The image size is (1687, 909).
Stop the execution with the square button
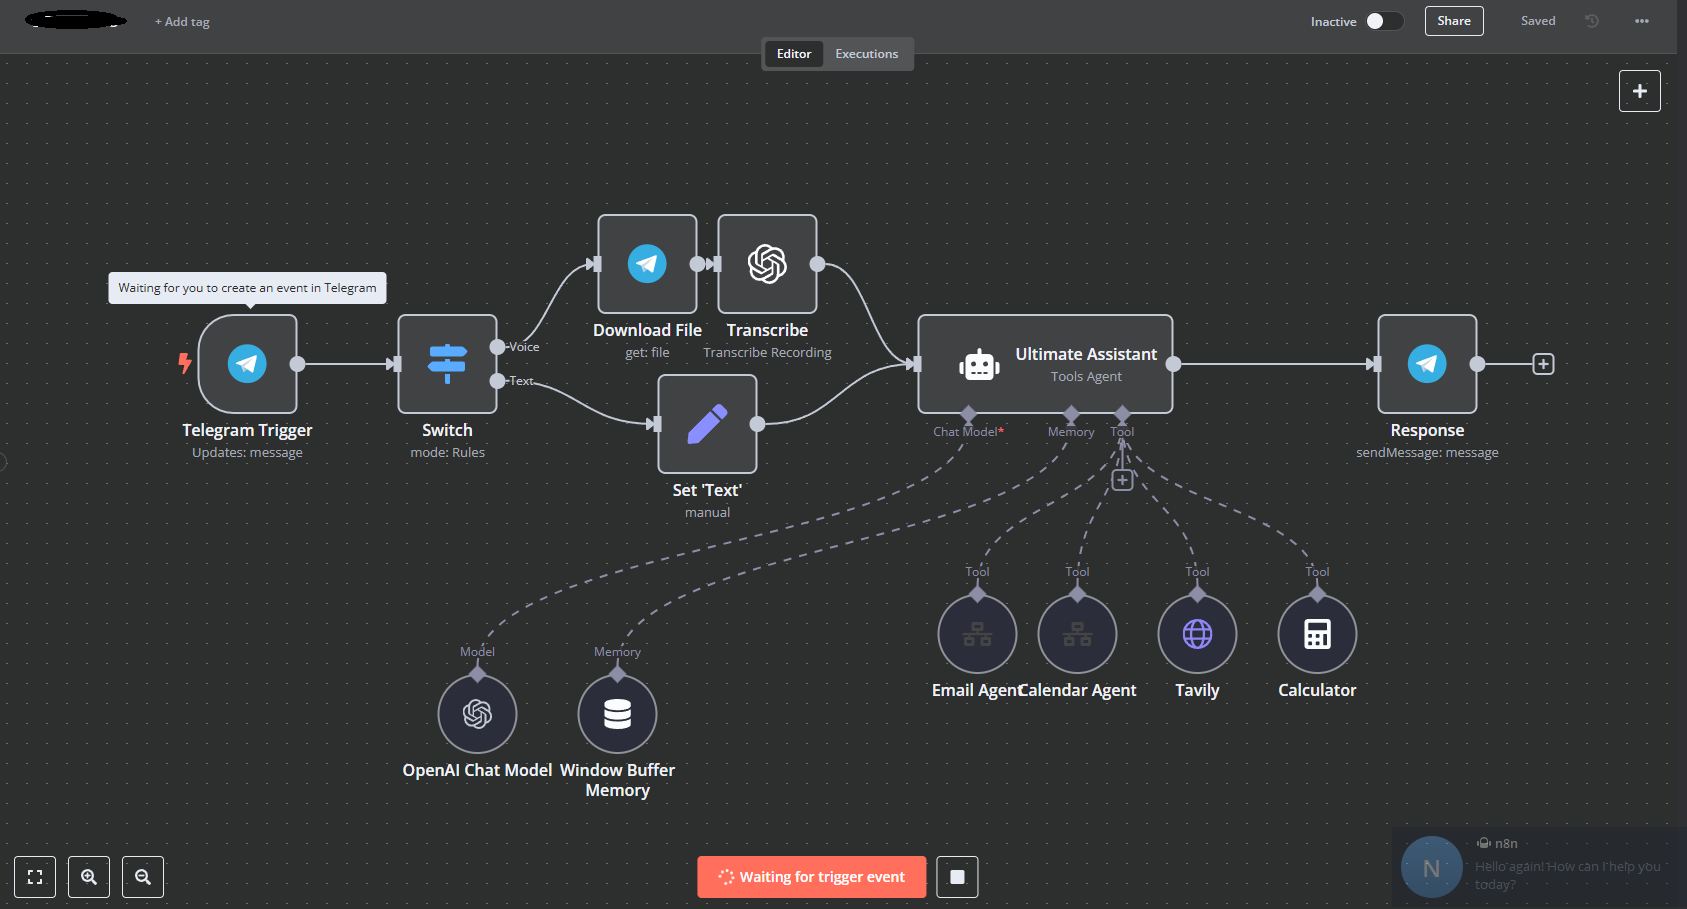957,877
